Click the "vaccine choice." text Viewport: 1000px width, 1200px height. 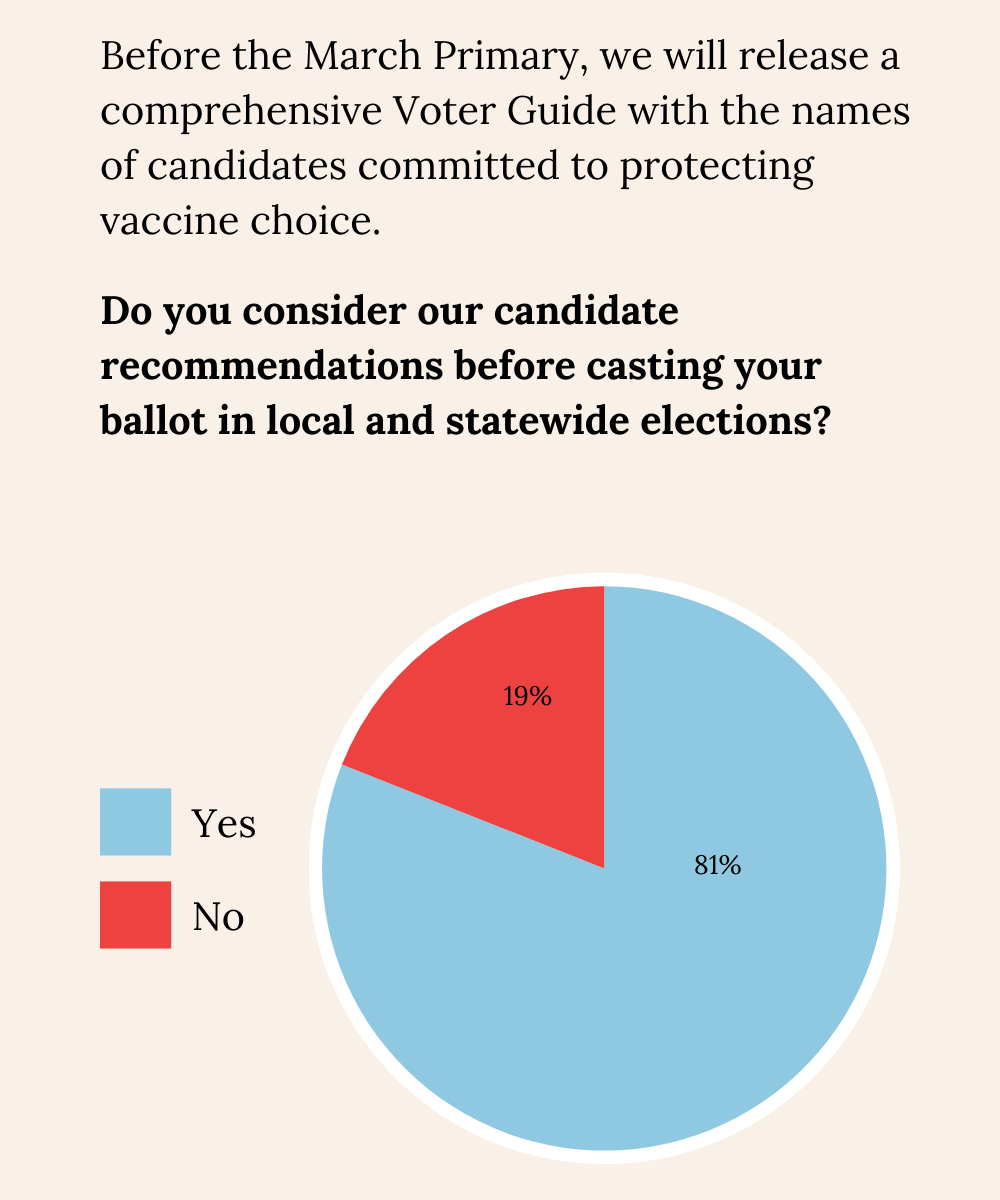click(241, 221)
